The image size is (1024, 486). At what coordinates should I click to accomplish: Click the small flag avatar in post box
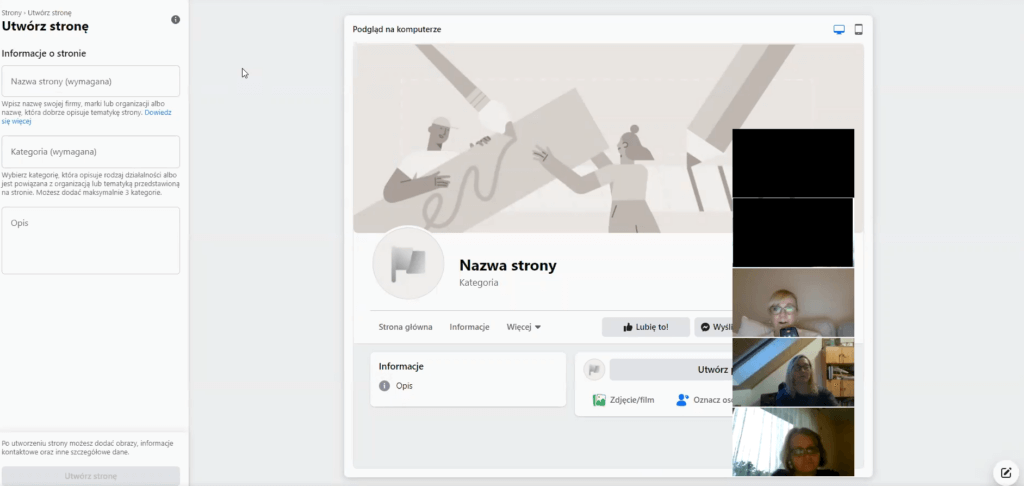(x=594, y=370)
